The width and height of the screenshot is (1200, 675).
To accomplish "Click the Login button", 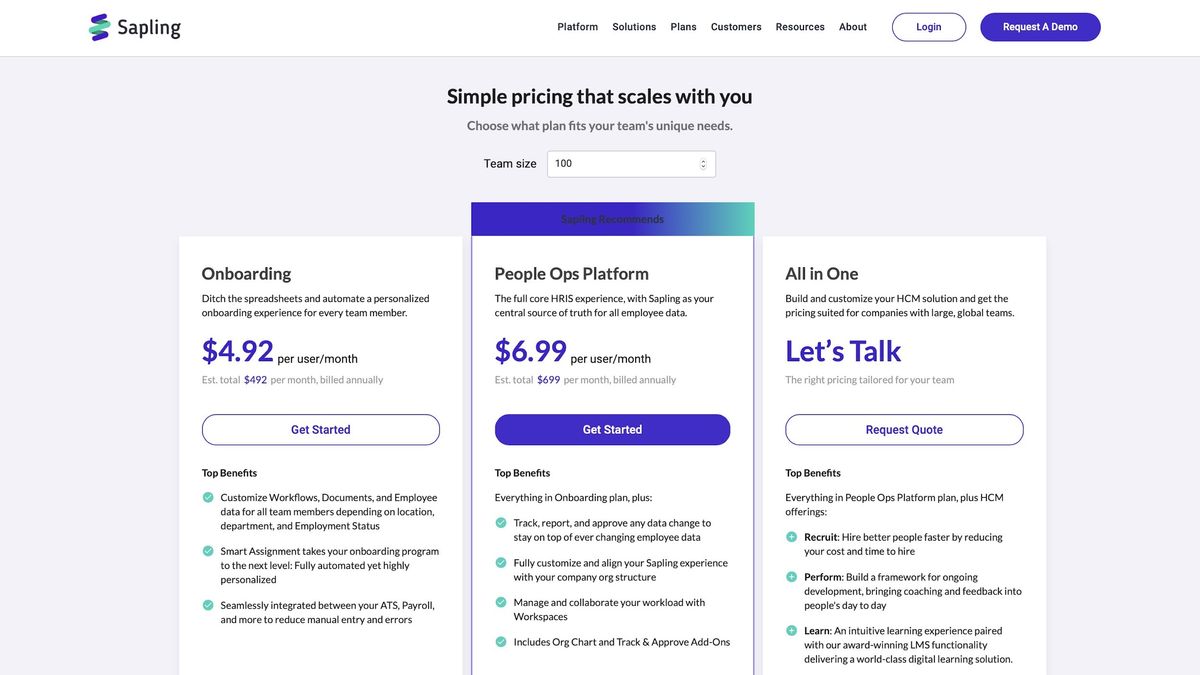I will pos(928,28).
